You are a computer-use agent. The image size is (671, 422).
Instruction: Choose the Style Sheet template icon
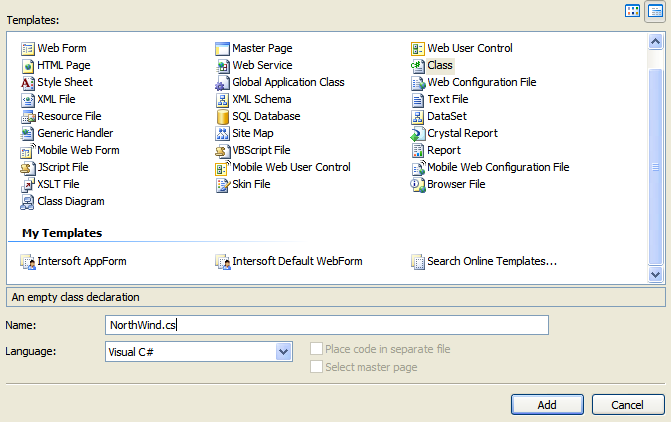pyautogui.click(x=28, y=83)
